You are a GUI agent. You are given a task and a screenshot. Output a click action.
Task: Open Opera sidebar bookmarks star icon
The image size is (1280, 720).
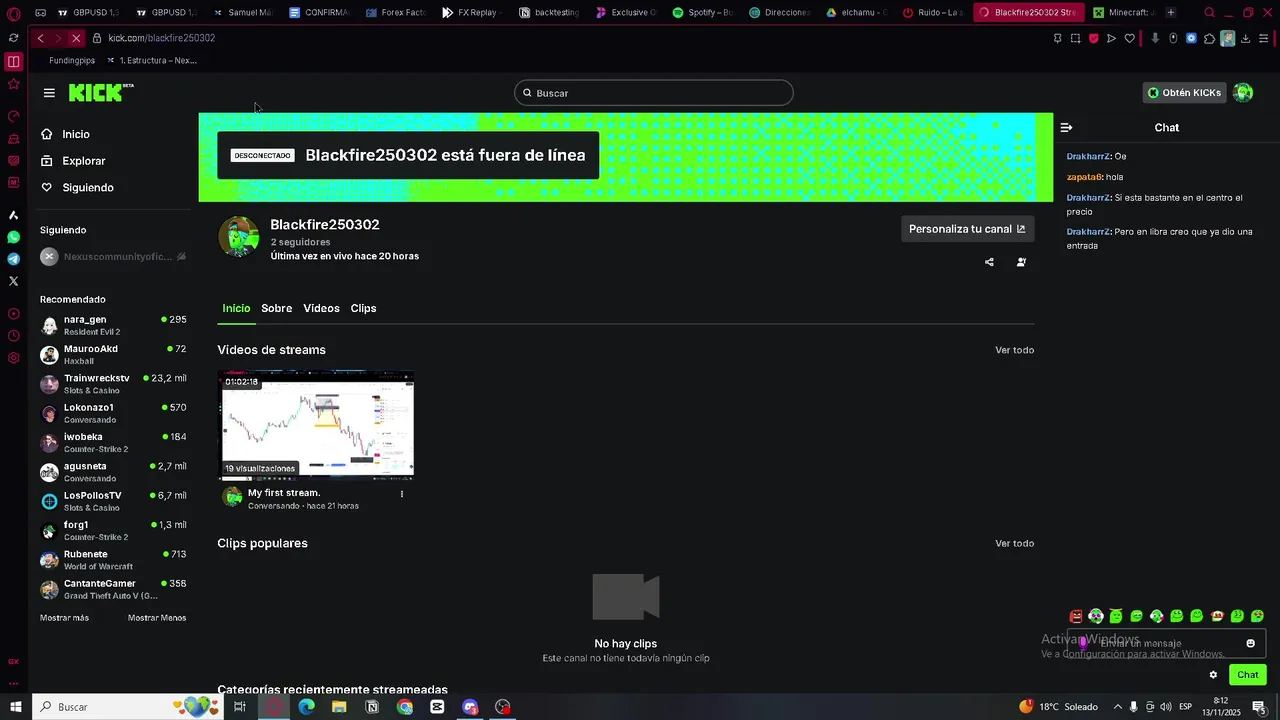tap(14, 84)
